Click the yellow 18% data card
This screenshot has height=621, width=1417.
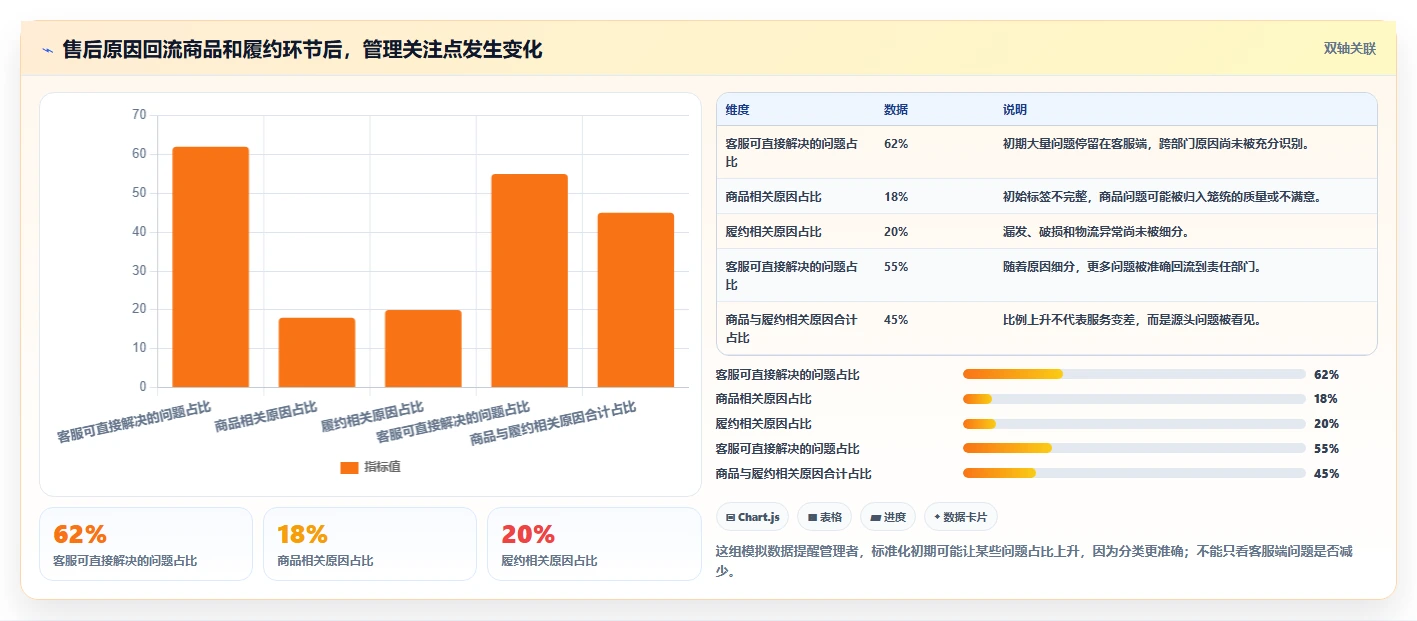pos(370,544)
